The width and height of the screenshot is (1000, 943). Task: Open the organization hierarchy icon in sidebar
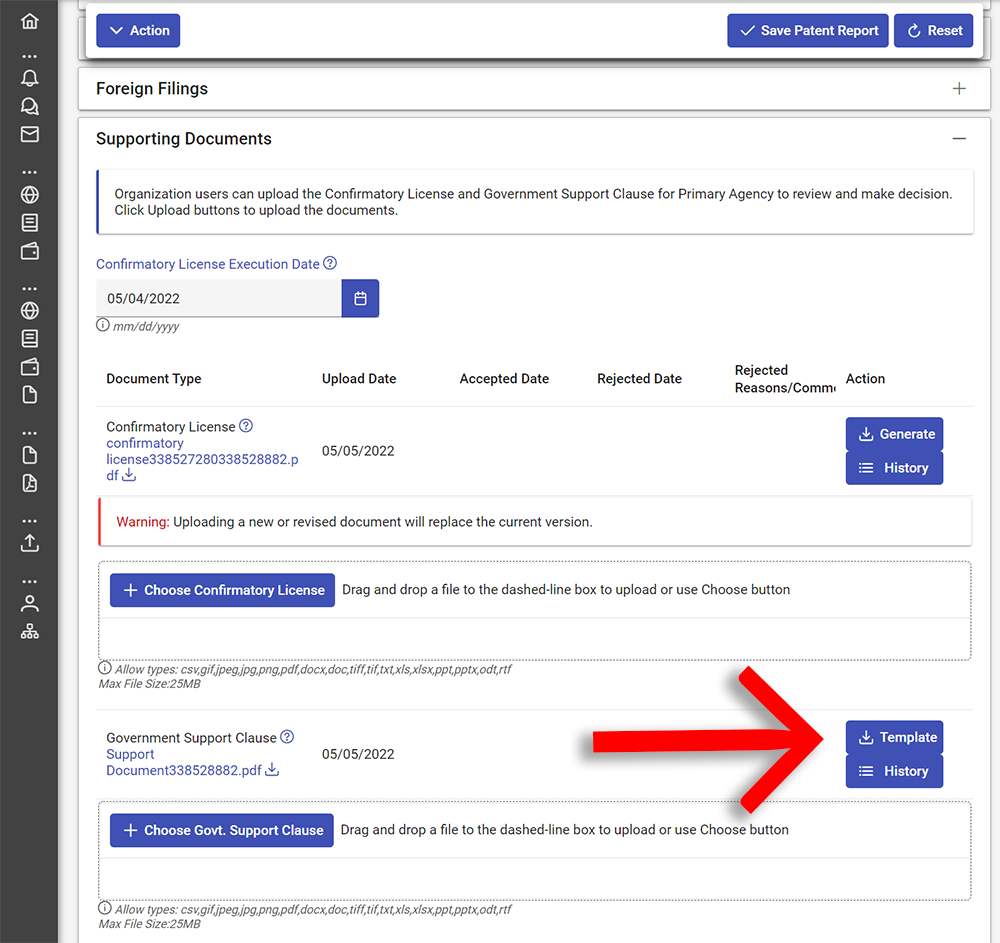pos(30,631)
